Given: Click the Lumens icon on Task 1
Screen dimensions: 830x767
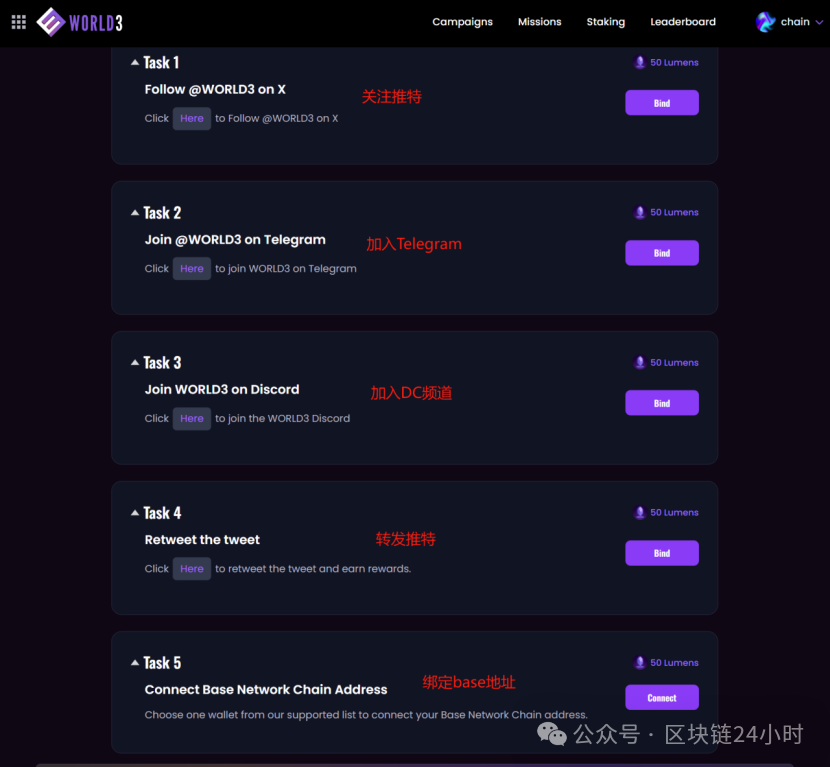Looking at the screenshot, I should pos(639,62).
